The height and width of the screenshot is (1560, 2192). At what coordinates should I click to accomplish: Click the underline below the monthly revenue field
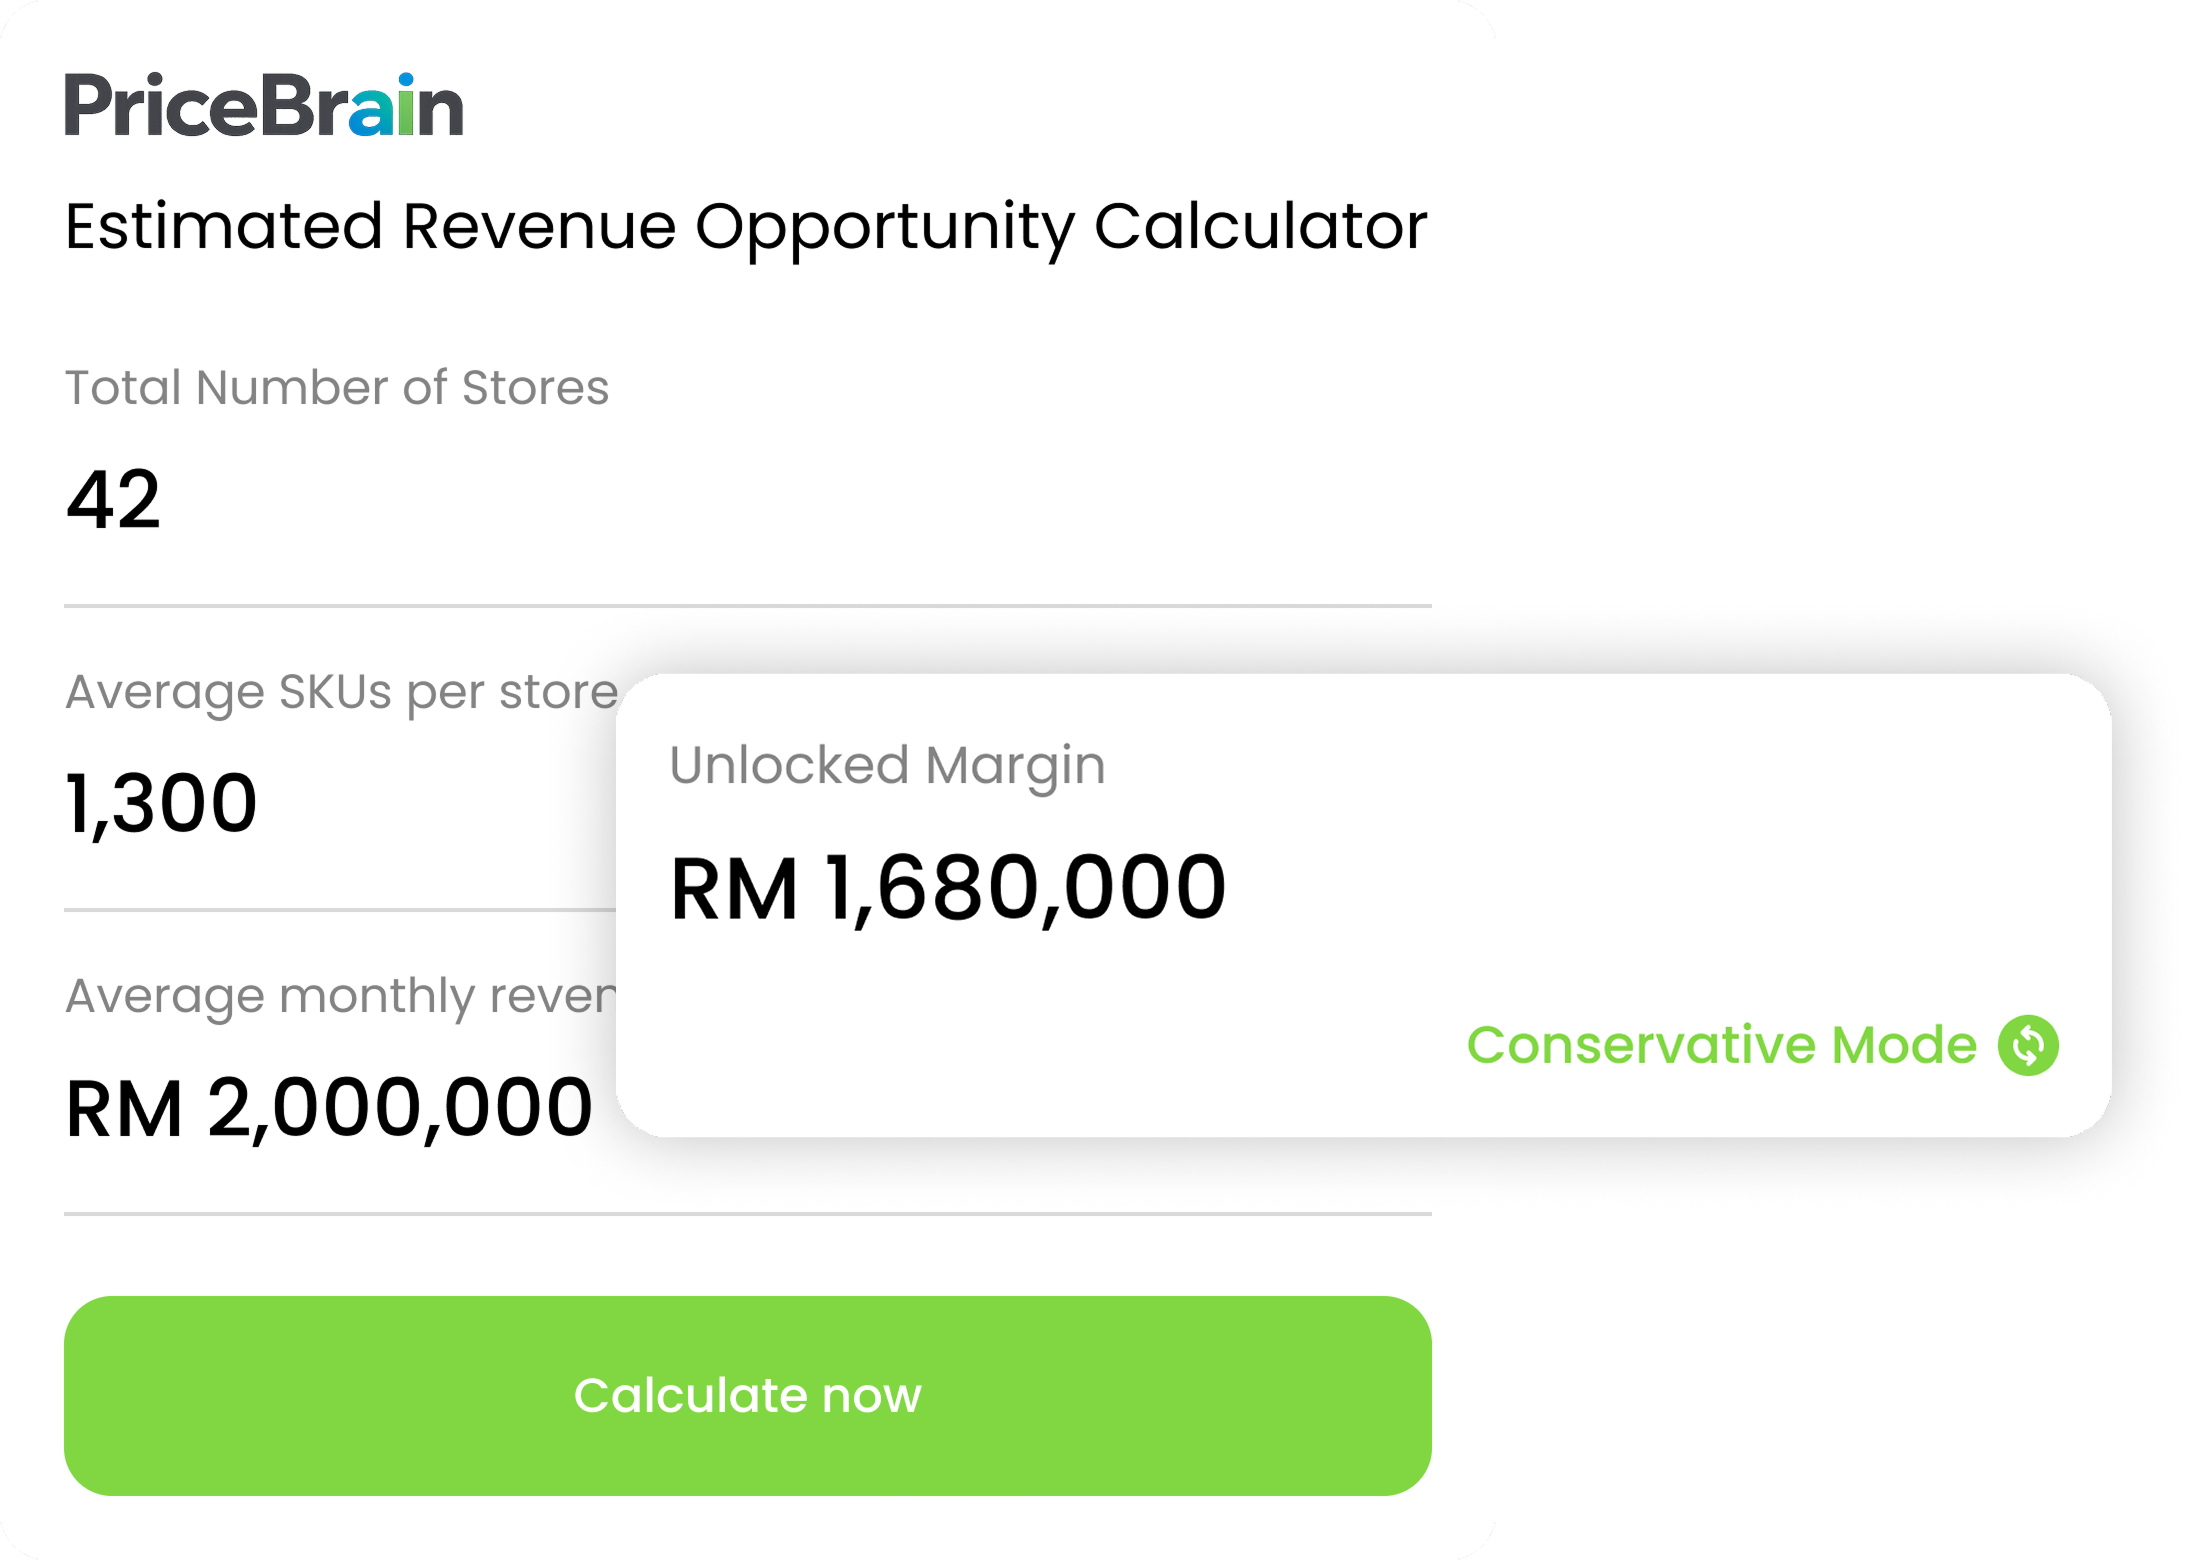[748, 1214]
